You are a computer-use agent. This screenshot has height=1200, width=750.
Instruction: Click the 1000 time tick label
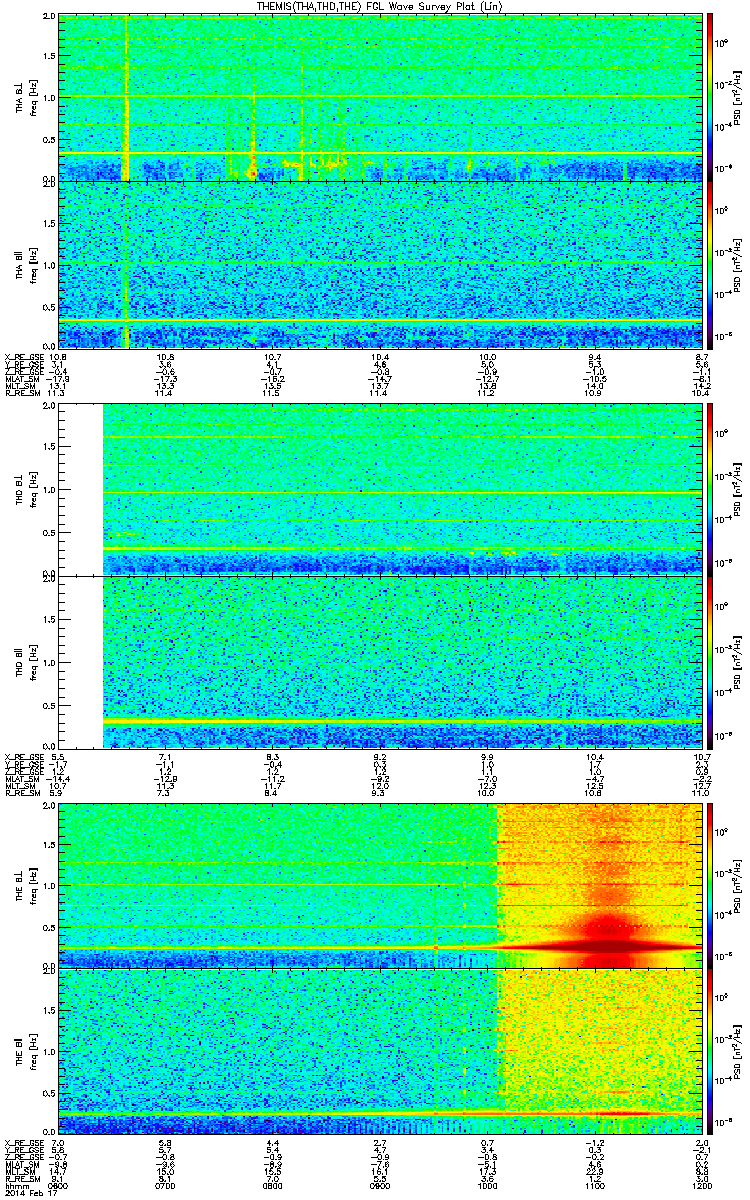coord(487,1184)
